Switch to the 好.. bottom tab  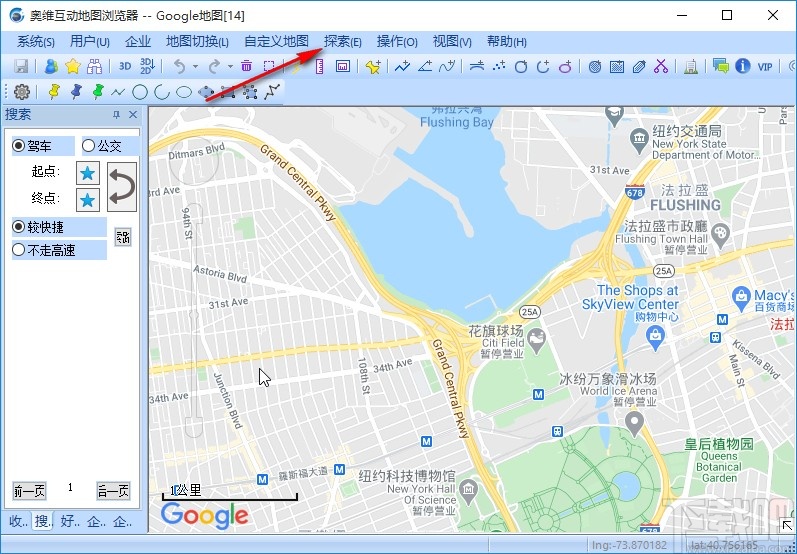[70, 521]
